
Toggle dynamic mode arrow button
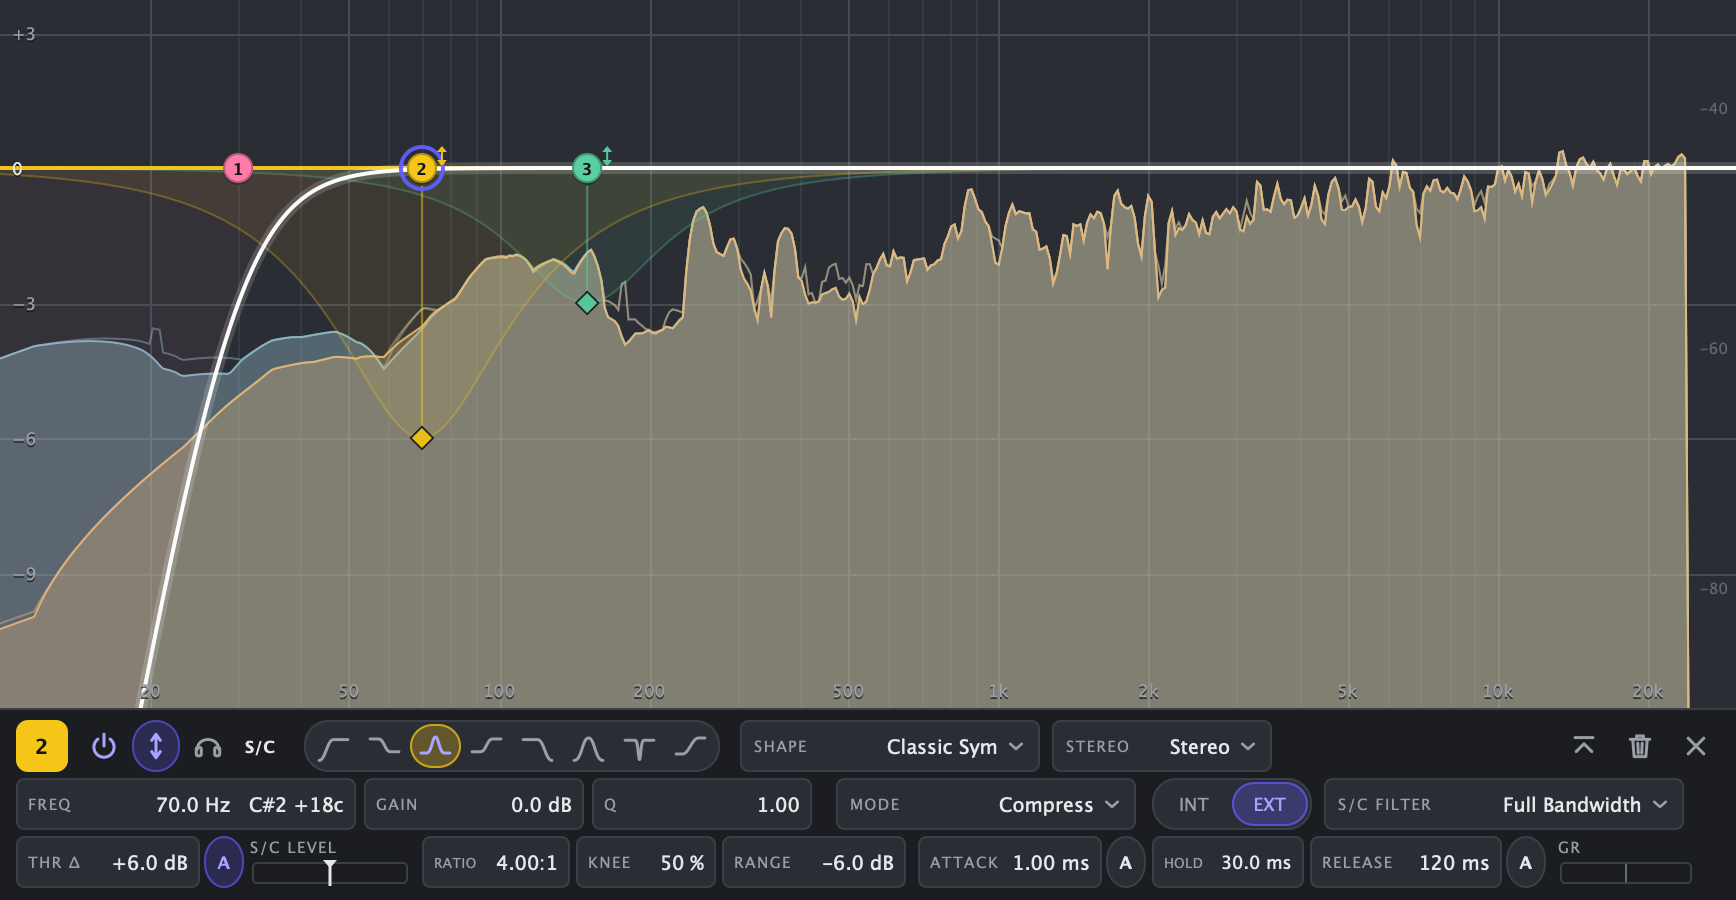[156, 746]
